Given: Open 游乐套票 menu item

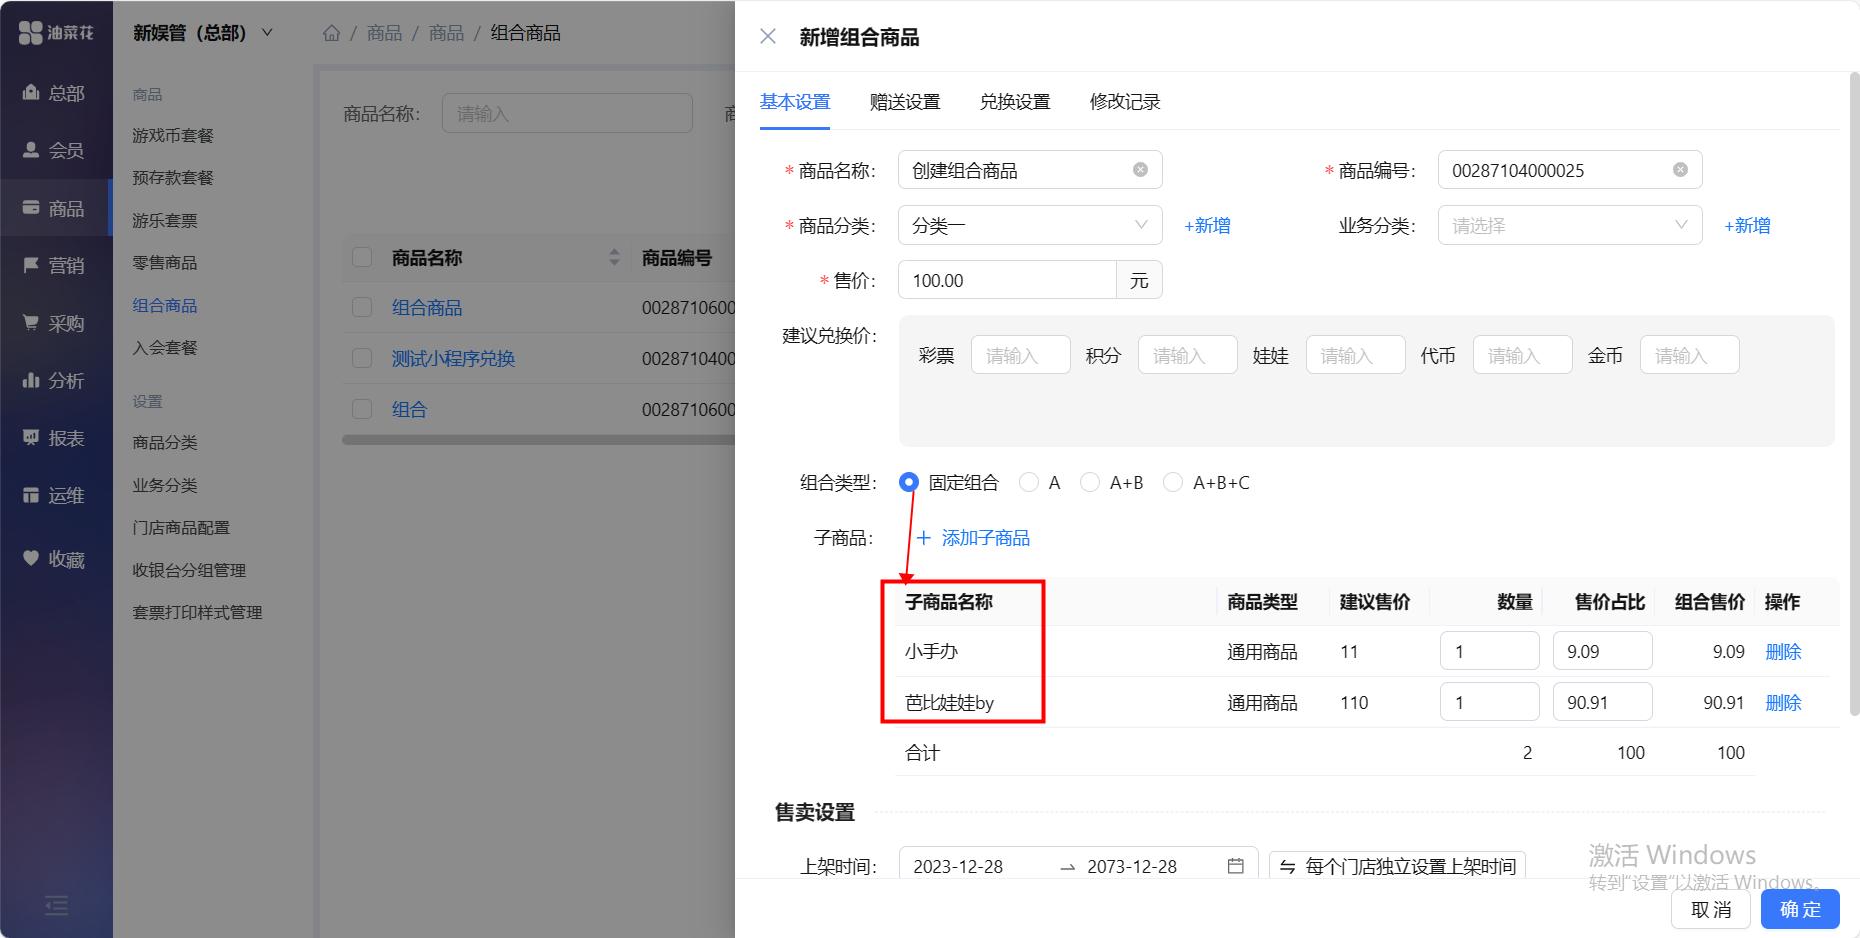Looking at the screenshot, I should click(x=165, y=220).
